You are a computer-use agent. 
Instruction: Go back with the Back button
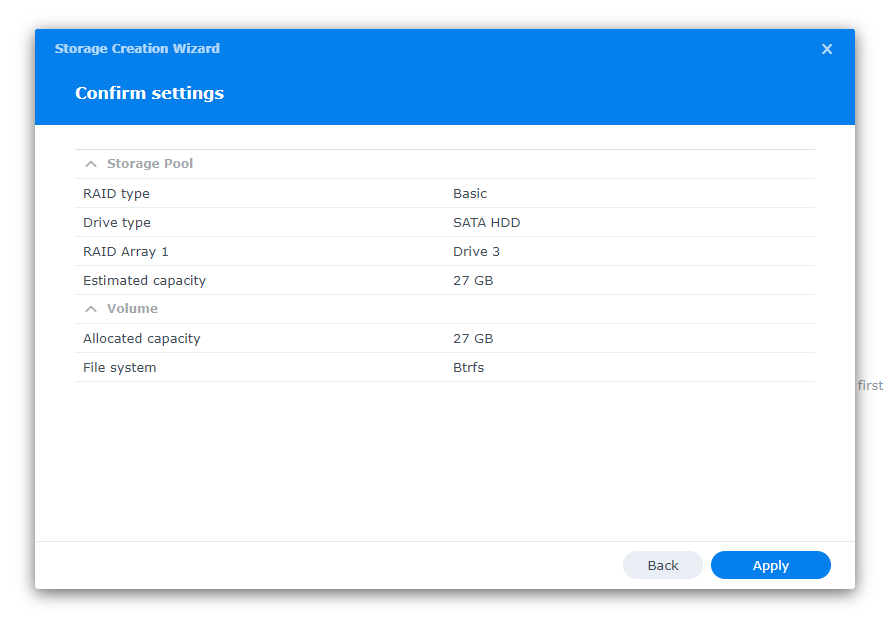tap(662, 565)
